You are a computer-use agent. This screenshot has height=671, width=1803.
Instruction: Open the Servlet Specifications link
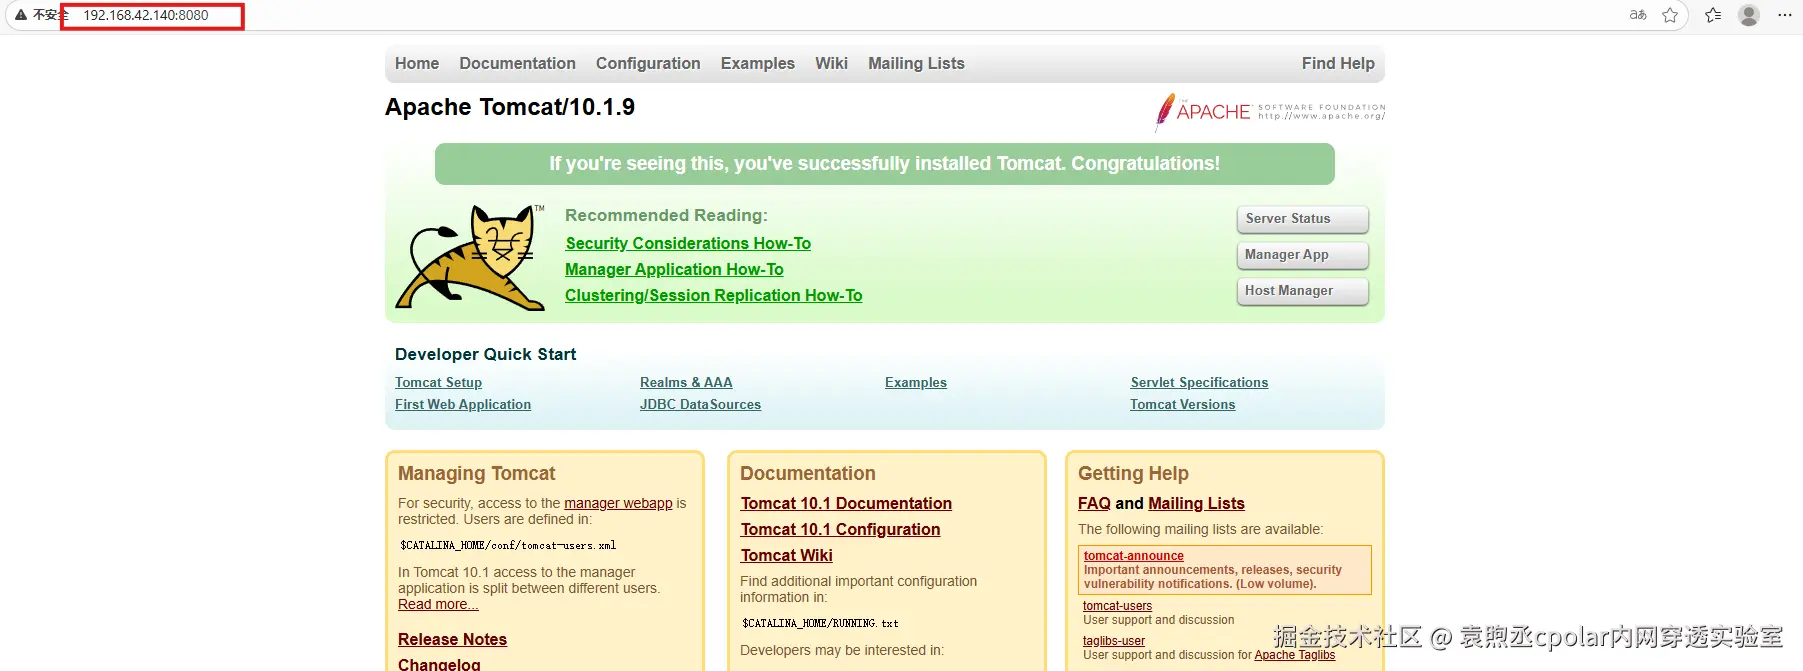1199,382
